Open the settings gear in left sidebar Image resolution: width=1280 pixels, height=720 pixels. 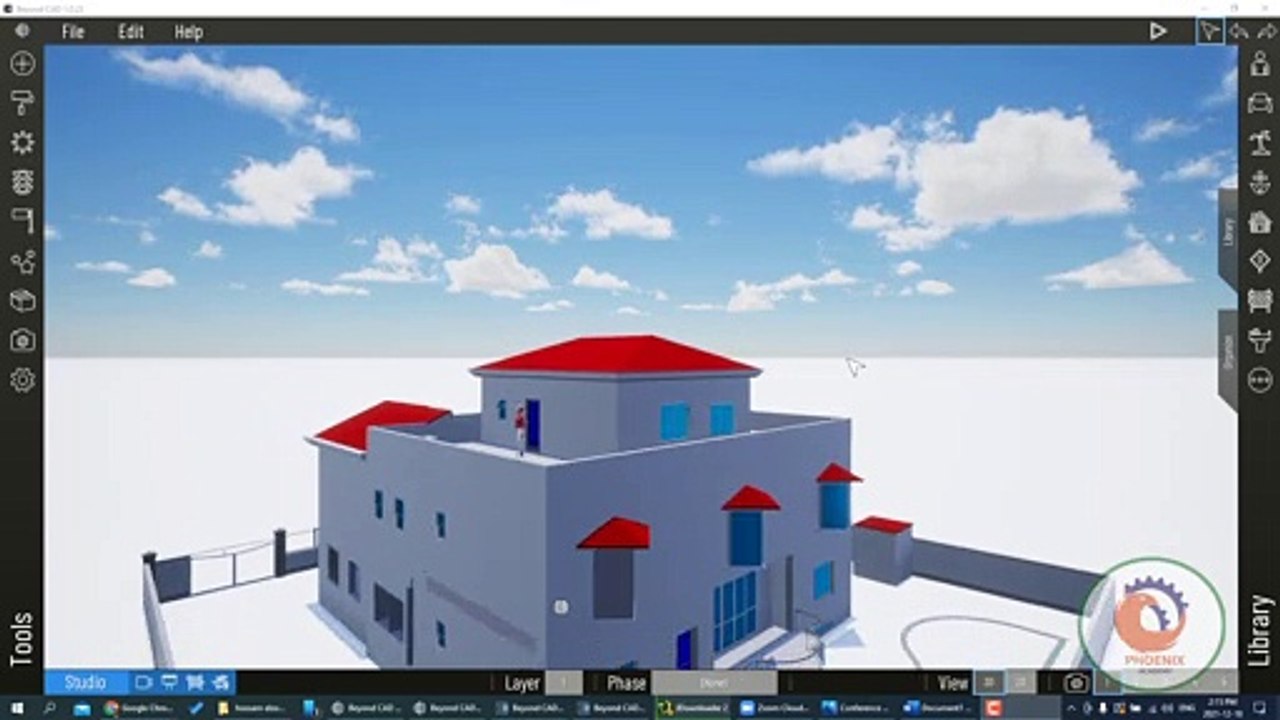(22, 380)
